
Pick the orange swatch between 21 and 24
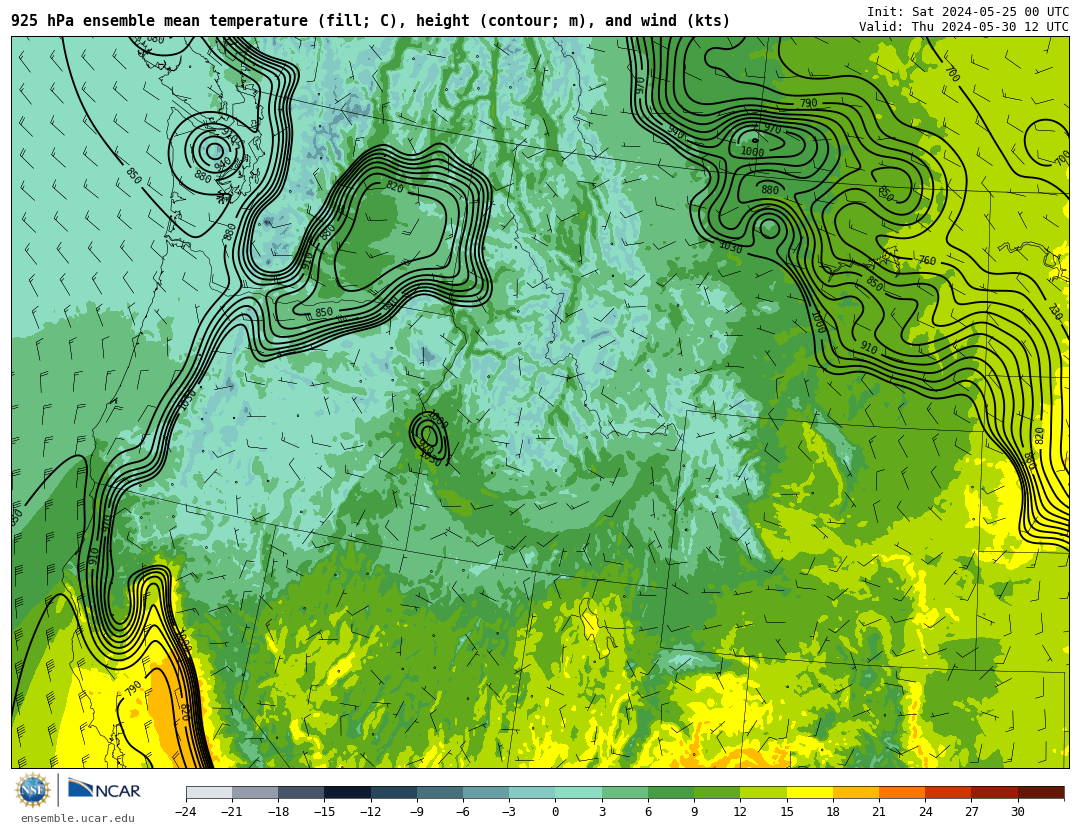902,792
